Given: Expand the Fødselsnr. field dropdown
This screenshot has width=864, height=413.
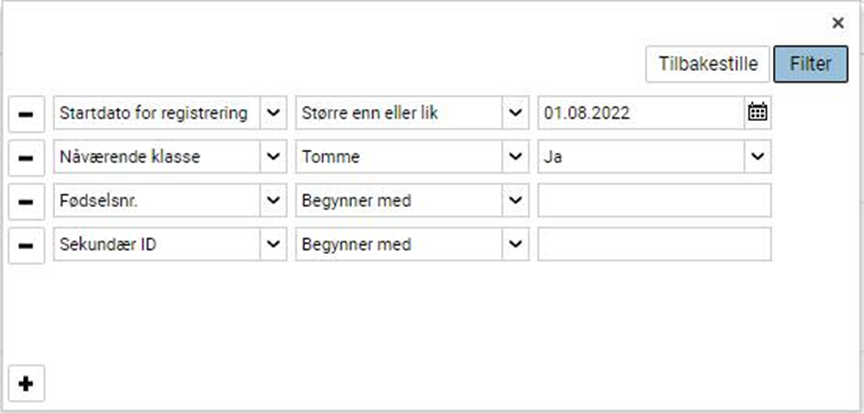Looking at the screenshot, I should (273, 201).
